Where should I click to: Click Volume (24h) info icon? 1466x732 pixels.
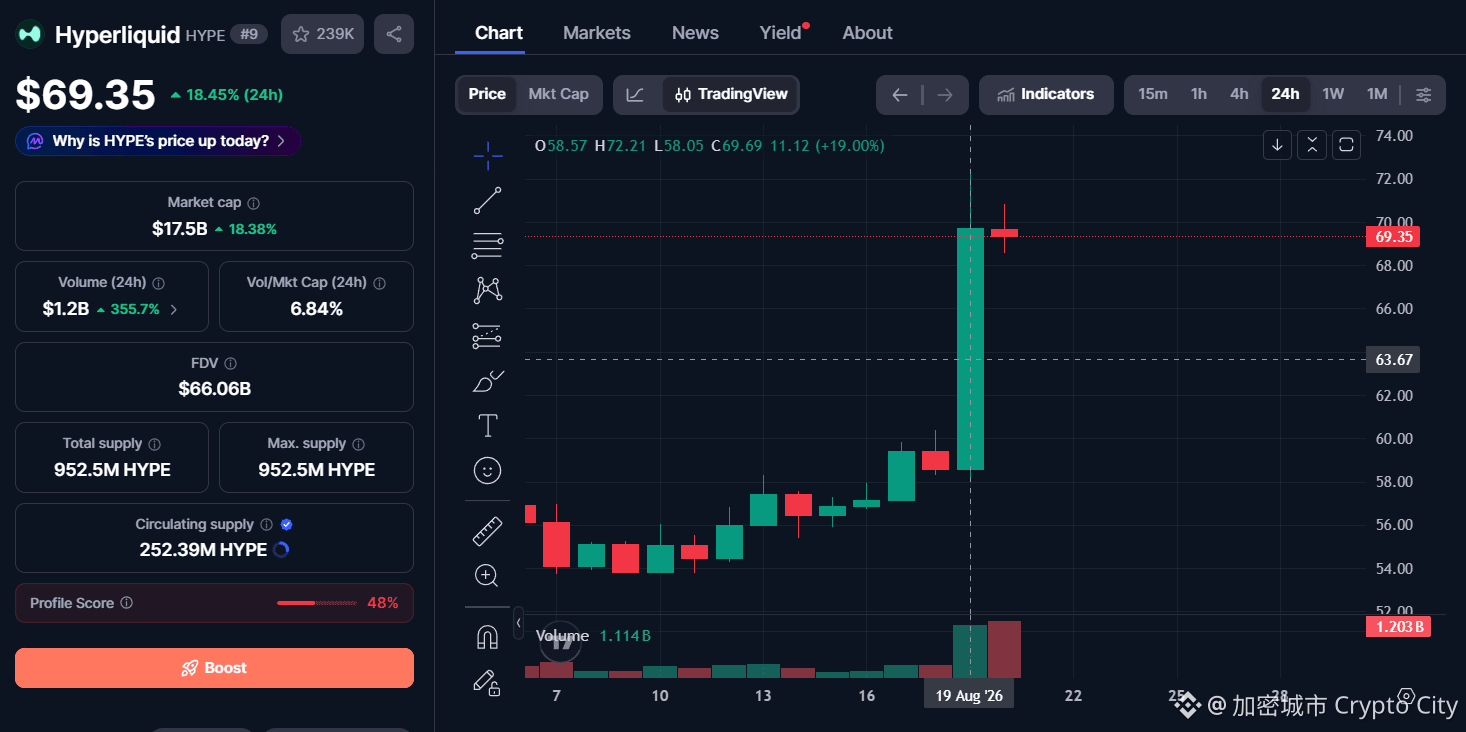159,283
